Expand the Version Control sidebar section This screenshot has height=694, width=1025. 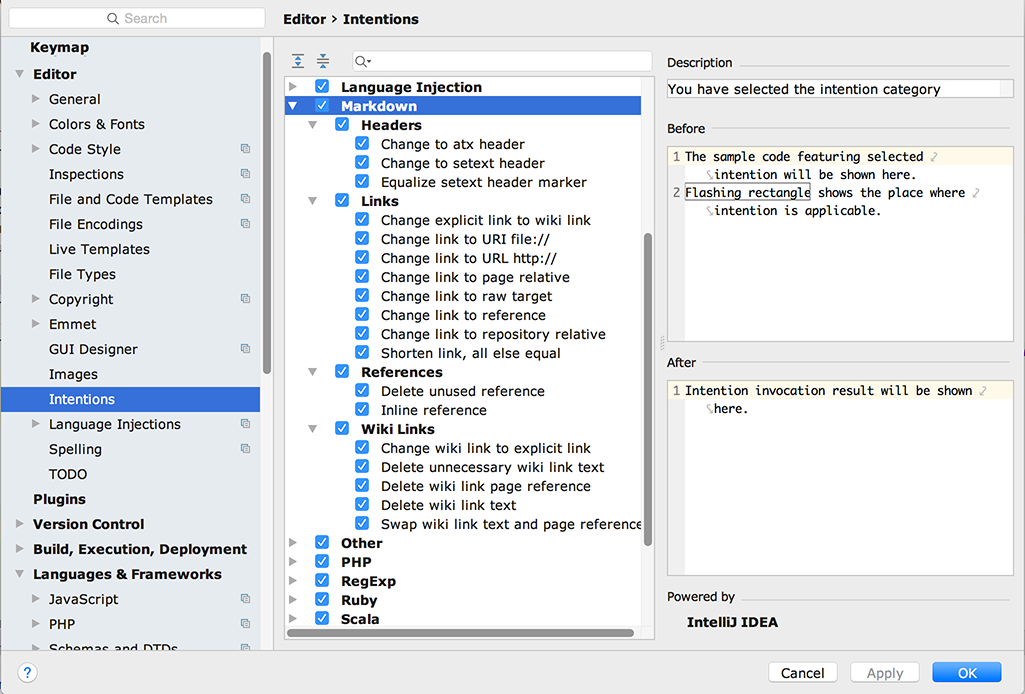pos(20,524)
